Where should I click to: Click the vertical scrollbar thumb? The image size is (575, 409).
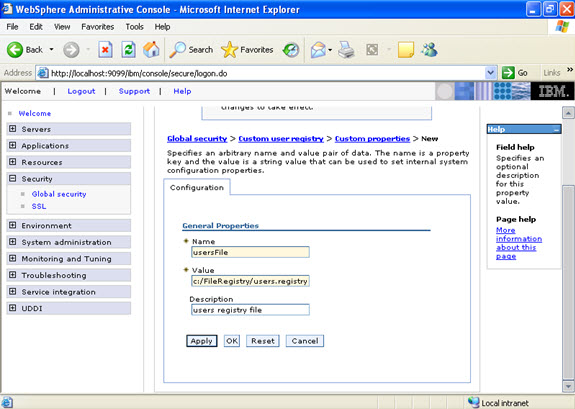point(568,282)
